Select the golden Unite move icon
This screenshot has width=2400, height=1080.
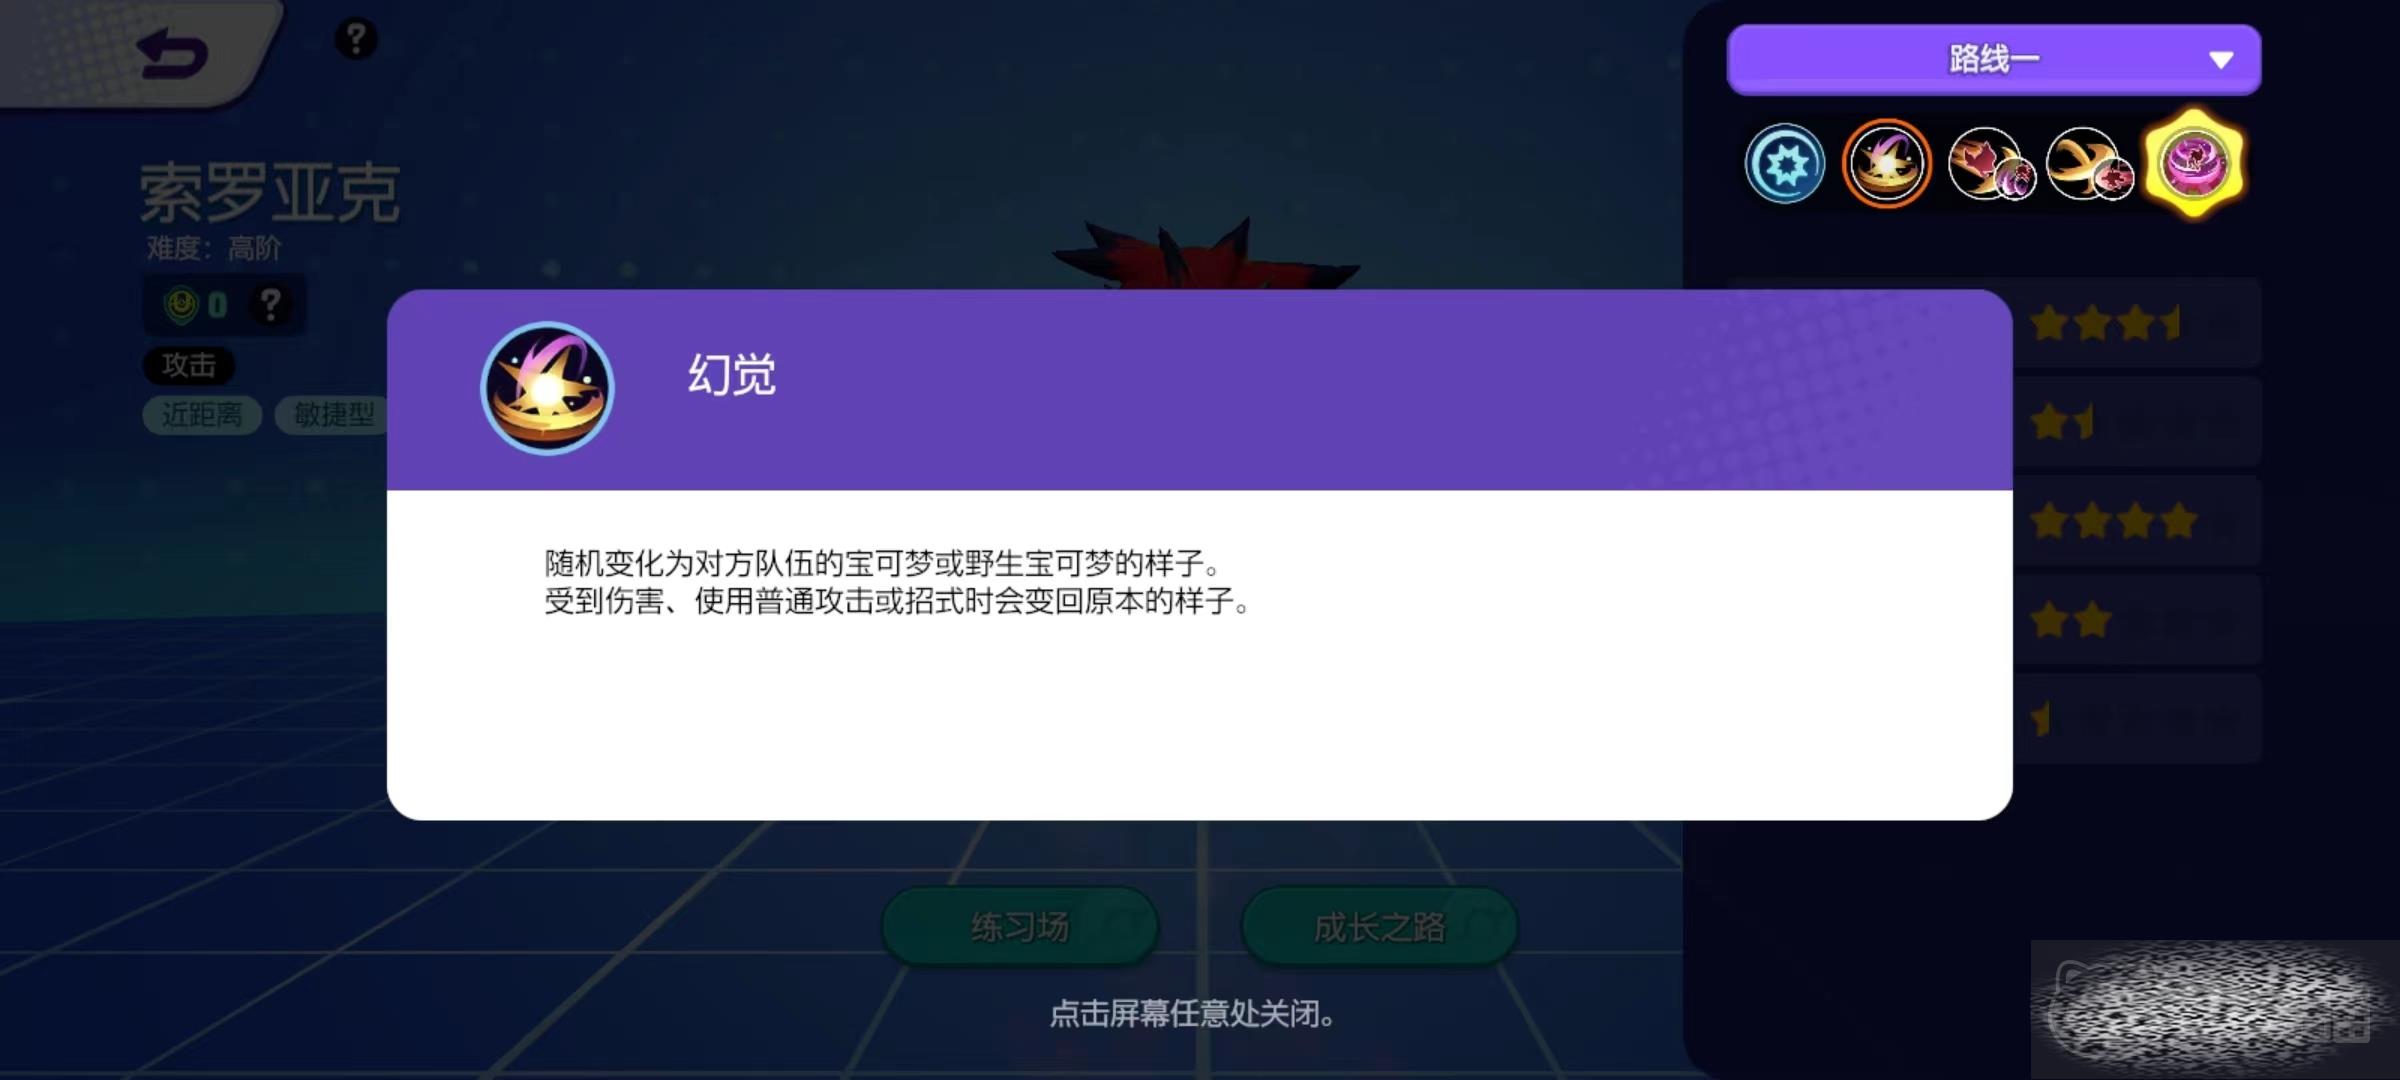2193,164
